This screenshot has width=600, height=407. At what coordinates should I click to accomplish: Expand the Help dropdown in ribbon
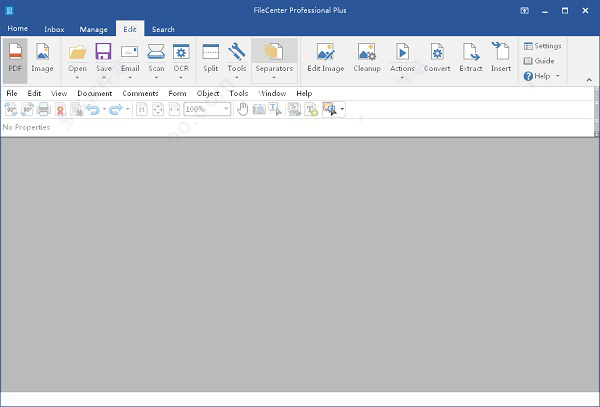pyautogui.click(x=558, y=76)
